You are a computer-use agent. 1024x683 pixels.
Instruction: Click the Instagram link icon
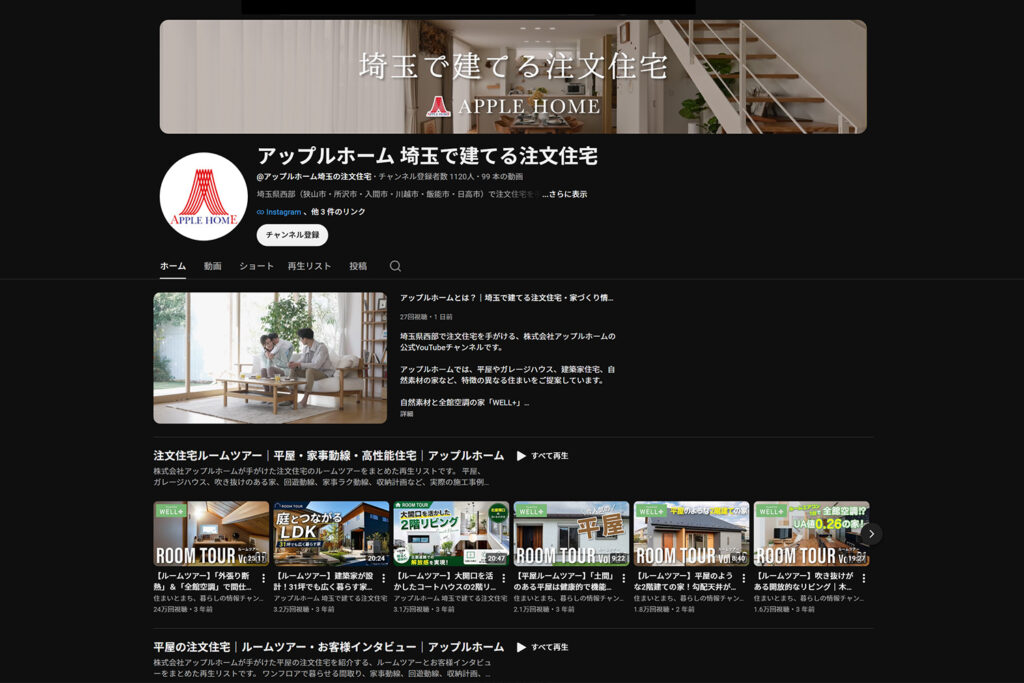[x=261, y=212]
